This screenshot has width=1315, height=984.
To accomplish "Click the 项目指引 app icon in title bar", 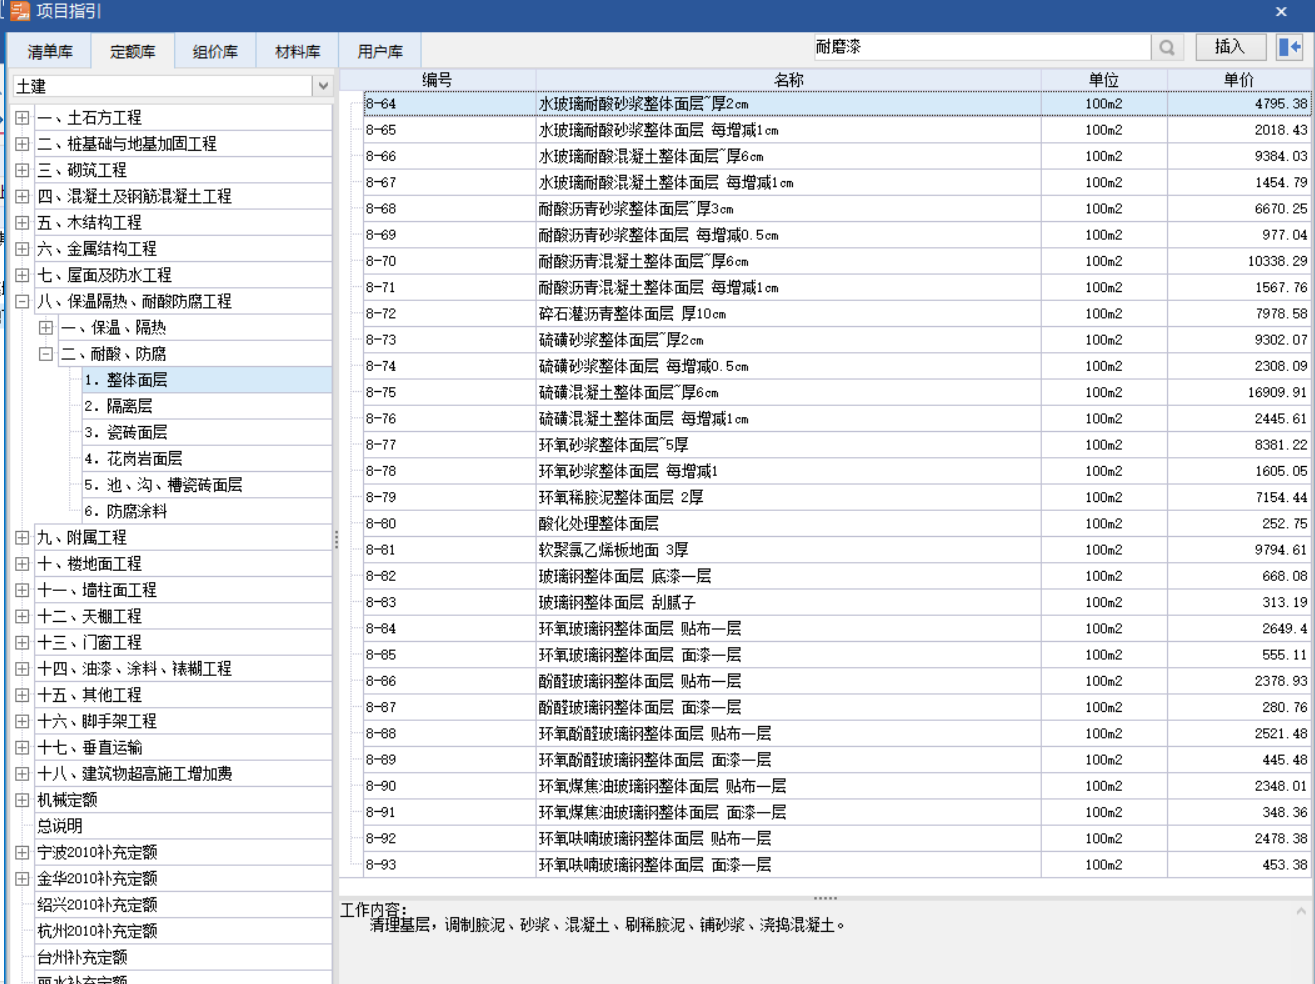I will point(20,12).
